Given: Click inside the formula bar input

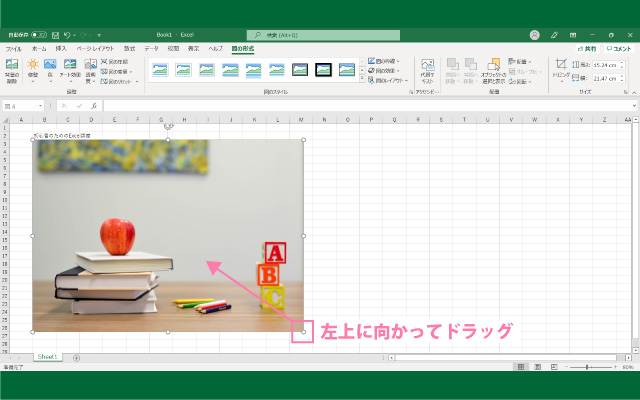Looking at the screenshot, I should (x=367, y=106).
